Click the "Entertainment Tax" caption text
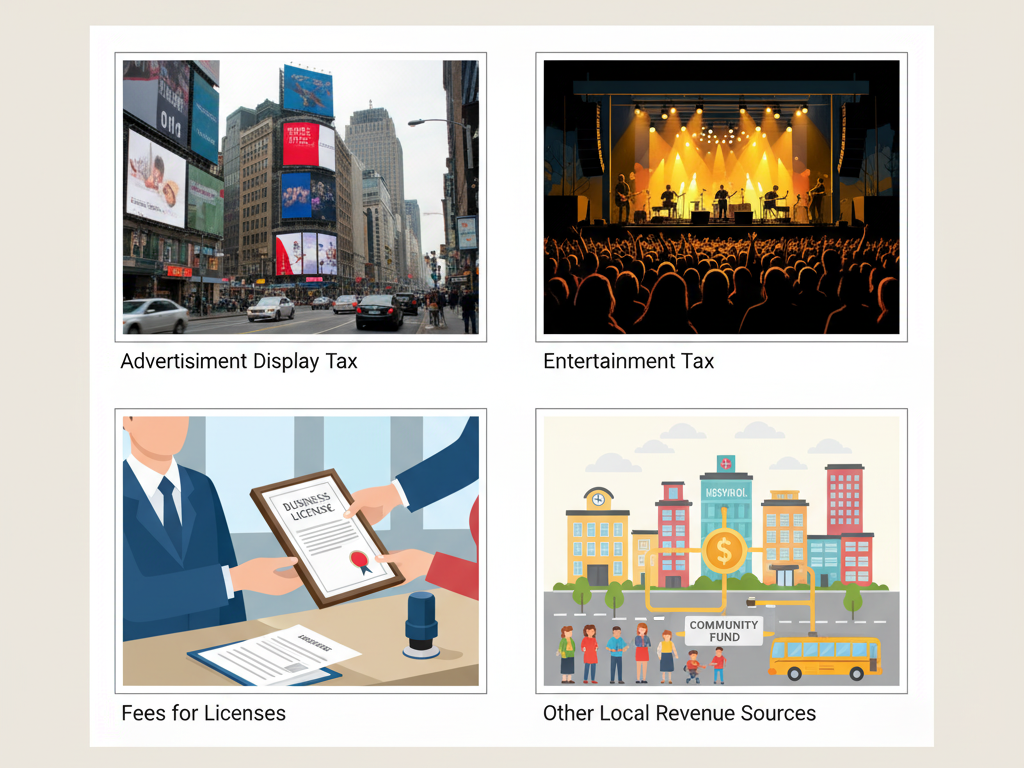Image resolution: width=1024 pixels, height=768 pixels. point(628,361)
